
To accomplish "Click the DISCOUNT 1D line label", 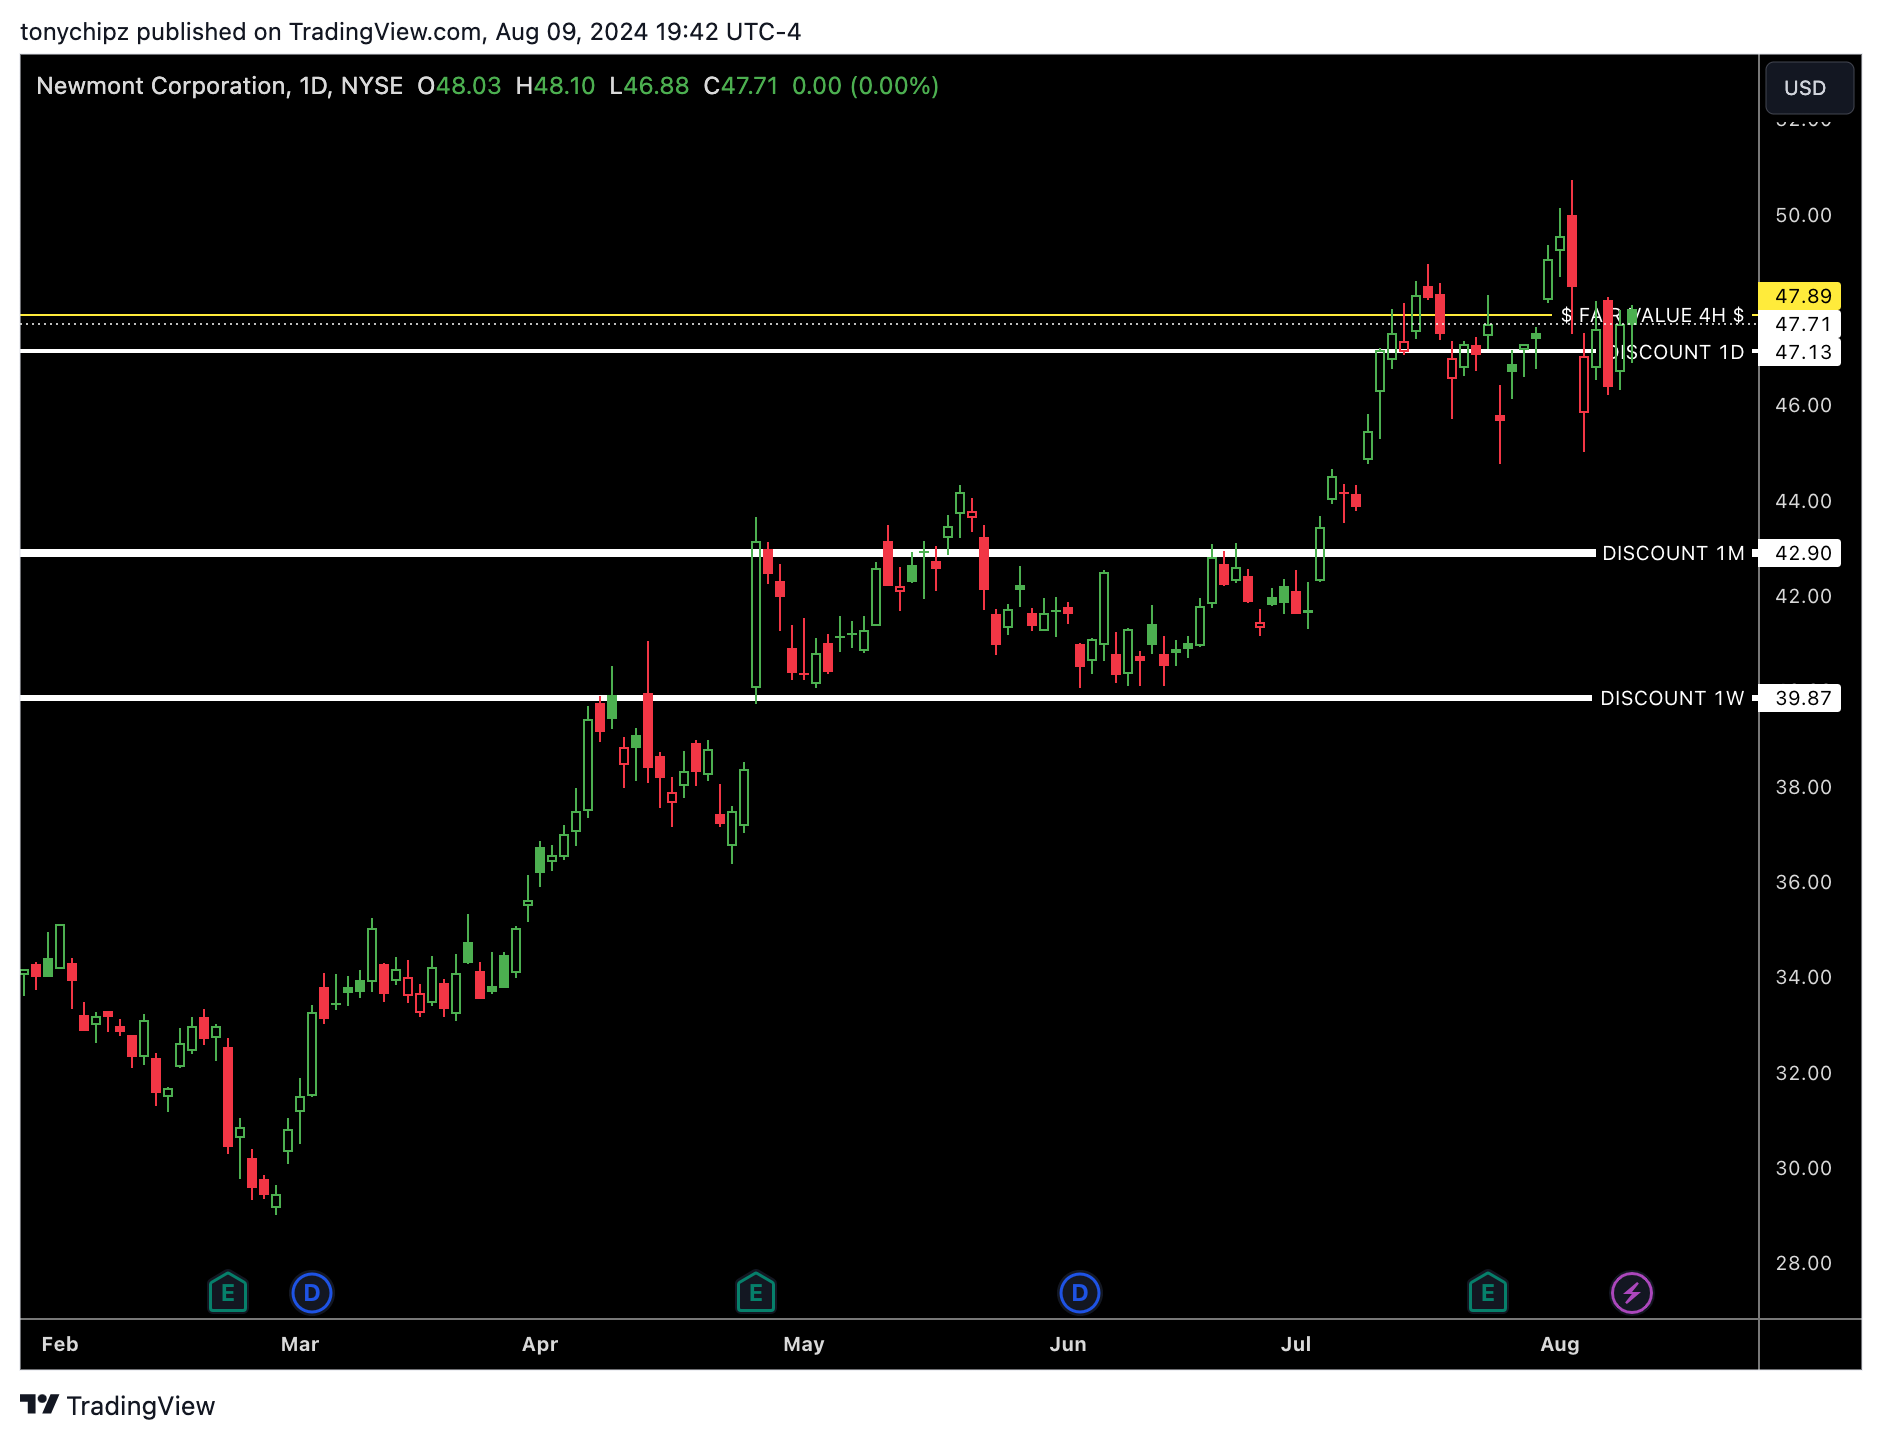I will pyautogui.click(x=1675, y=352).
